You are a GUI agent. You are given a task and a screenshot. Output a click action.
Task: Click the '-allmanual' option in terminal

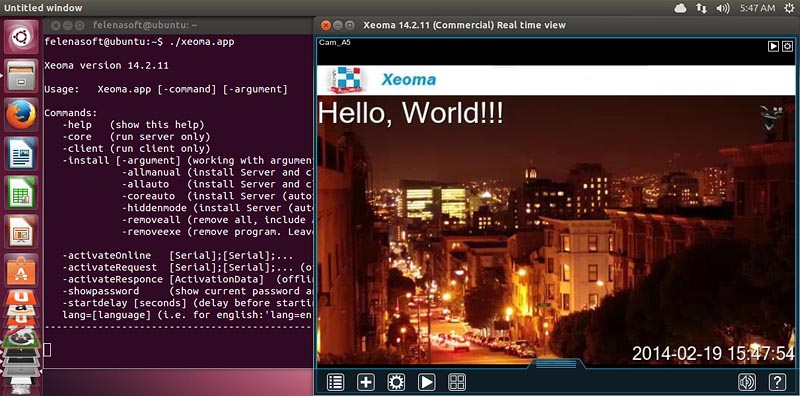[151, 172]
